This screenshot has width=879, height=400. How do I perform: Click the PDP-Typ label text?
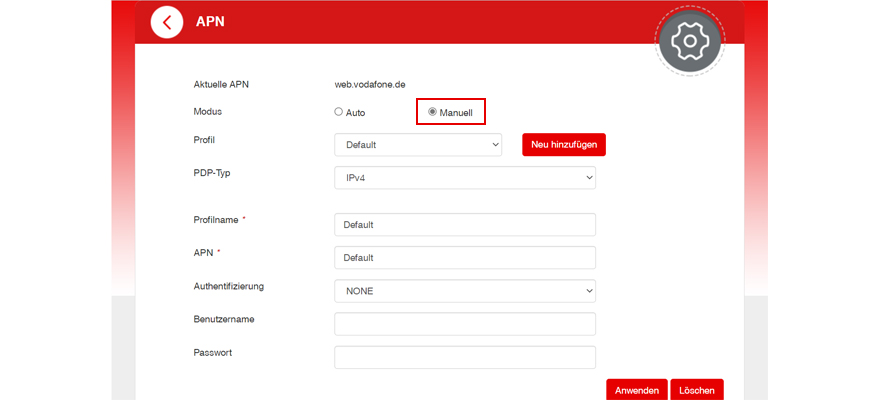[x=211, y=173]
